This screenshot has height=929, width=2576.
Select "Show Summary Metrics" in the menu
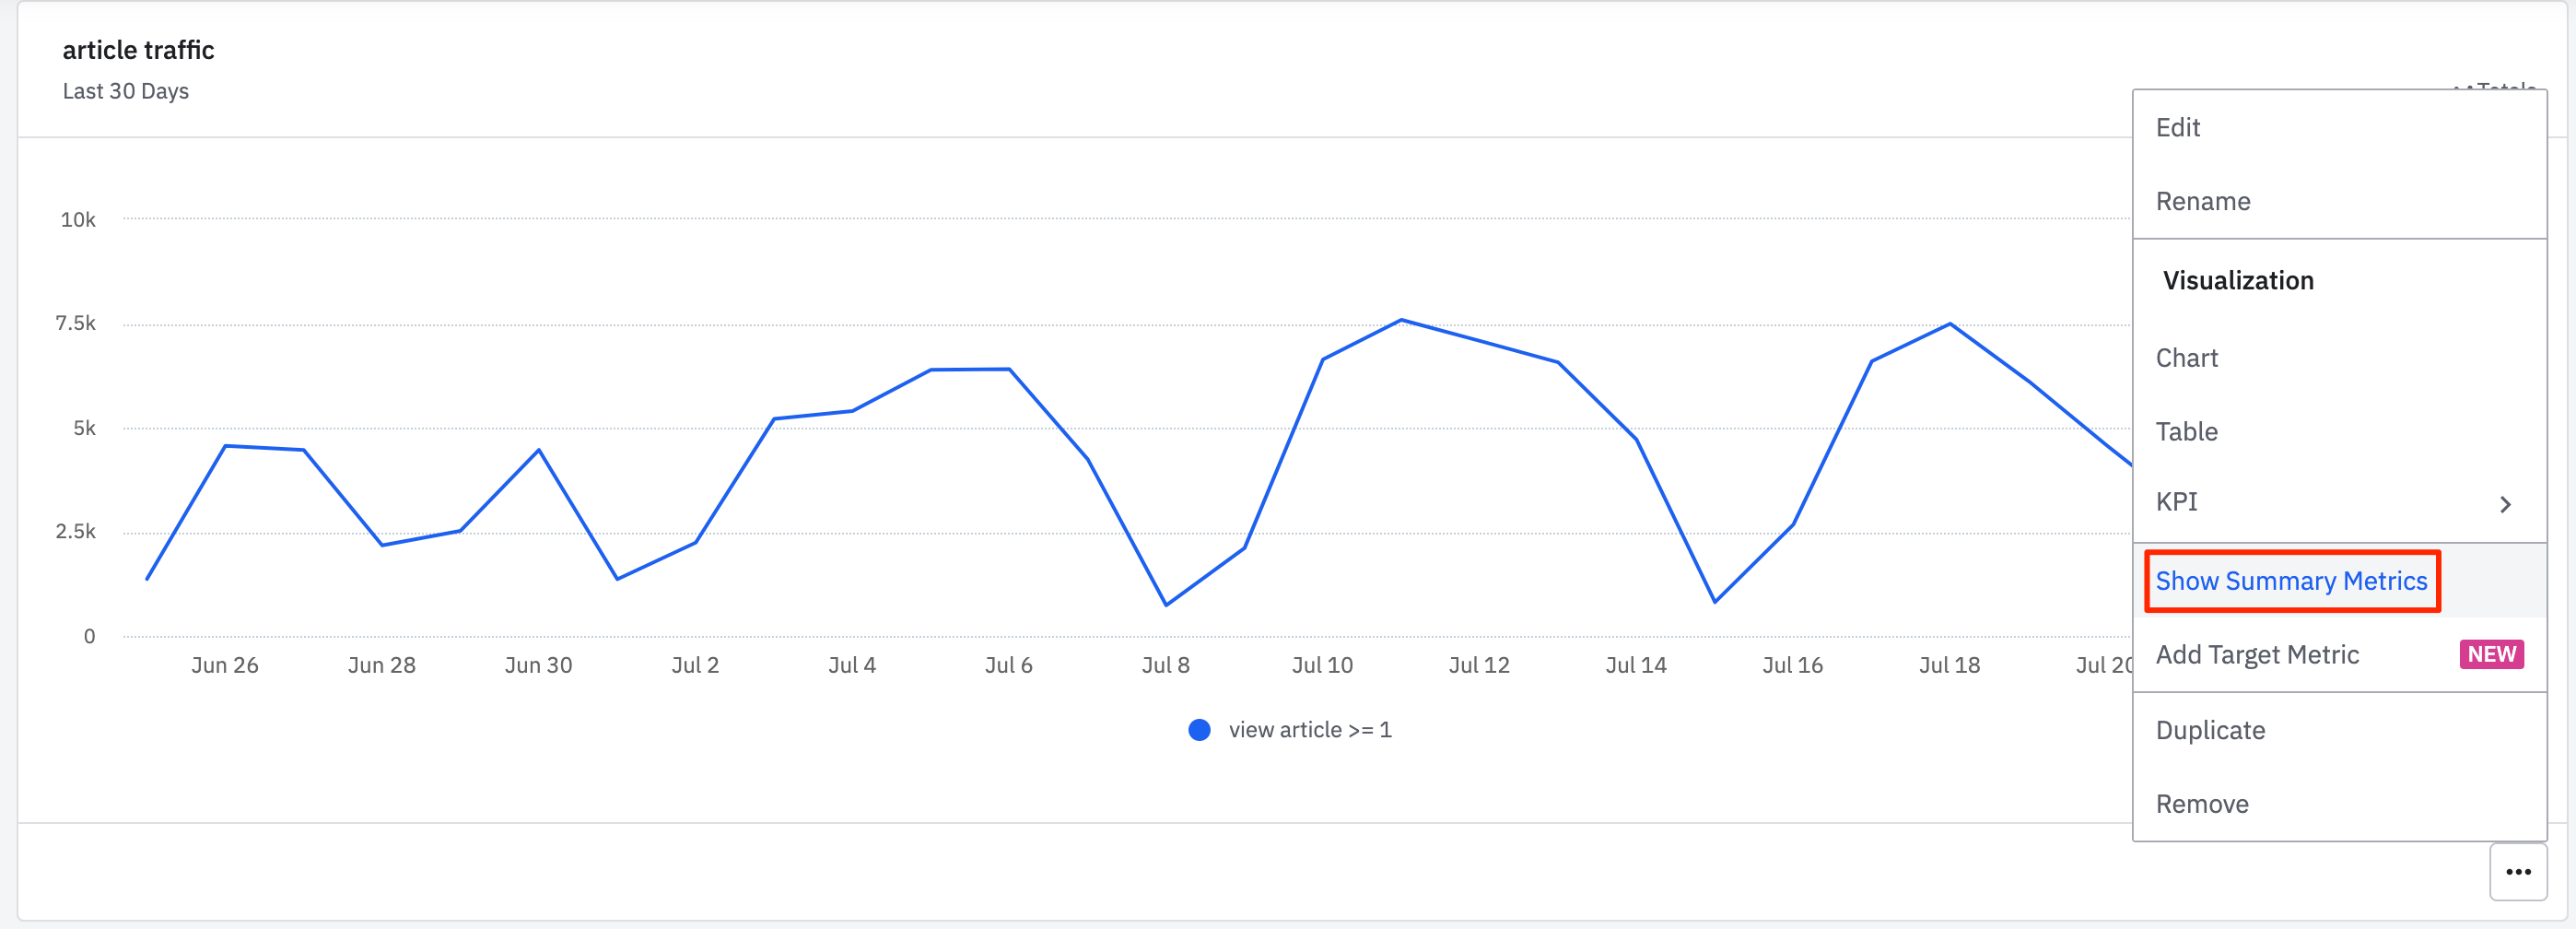coord(2291,581)
